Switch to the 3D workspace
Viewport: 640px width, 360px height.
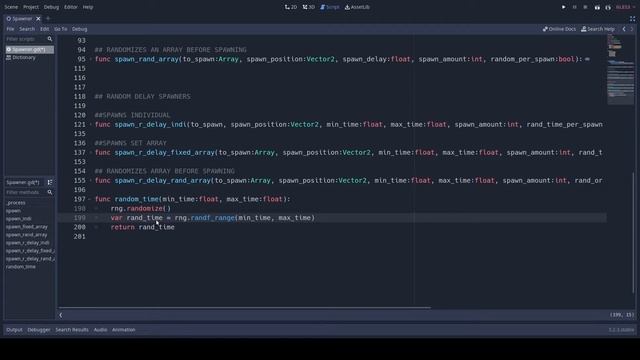[x=309, y=7]
